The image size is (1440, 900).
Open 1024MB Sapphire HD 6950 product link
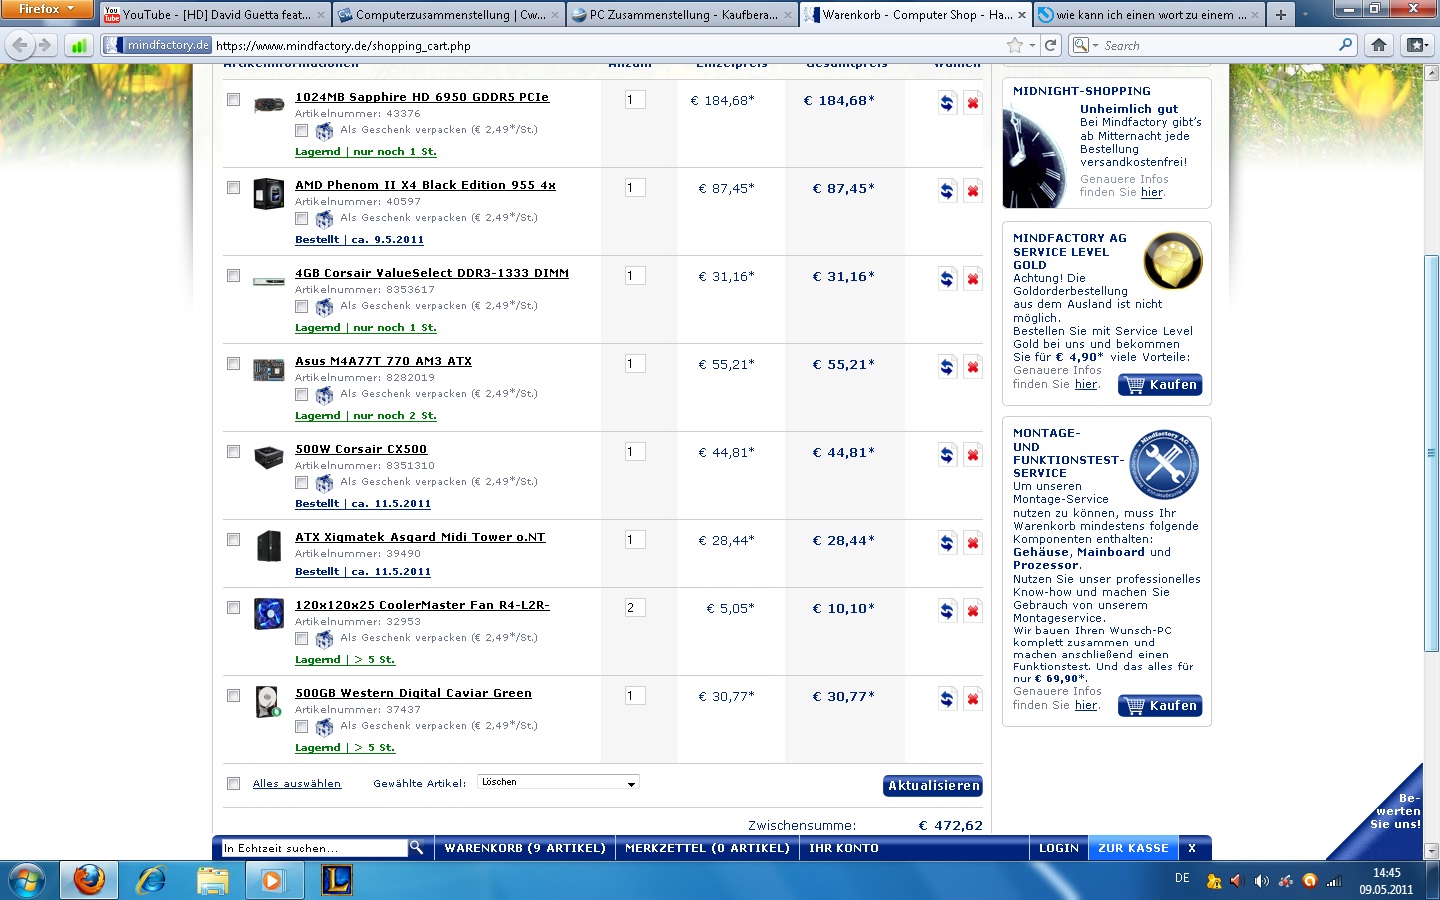pyautogui.click(x=422, y=97)
